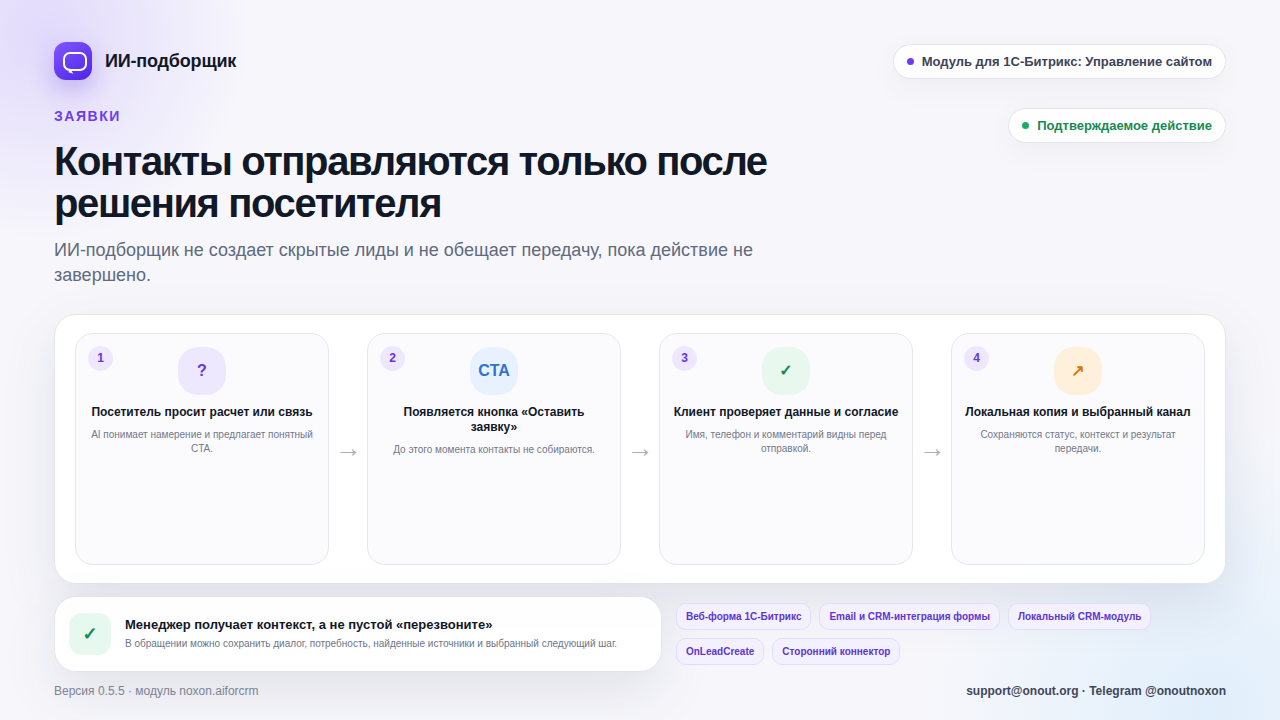
Task: Select the Сторонний коннектор chip
Action: pyautogui.click(x=836, y=651)
